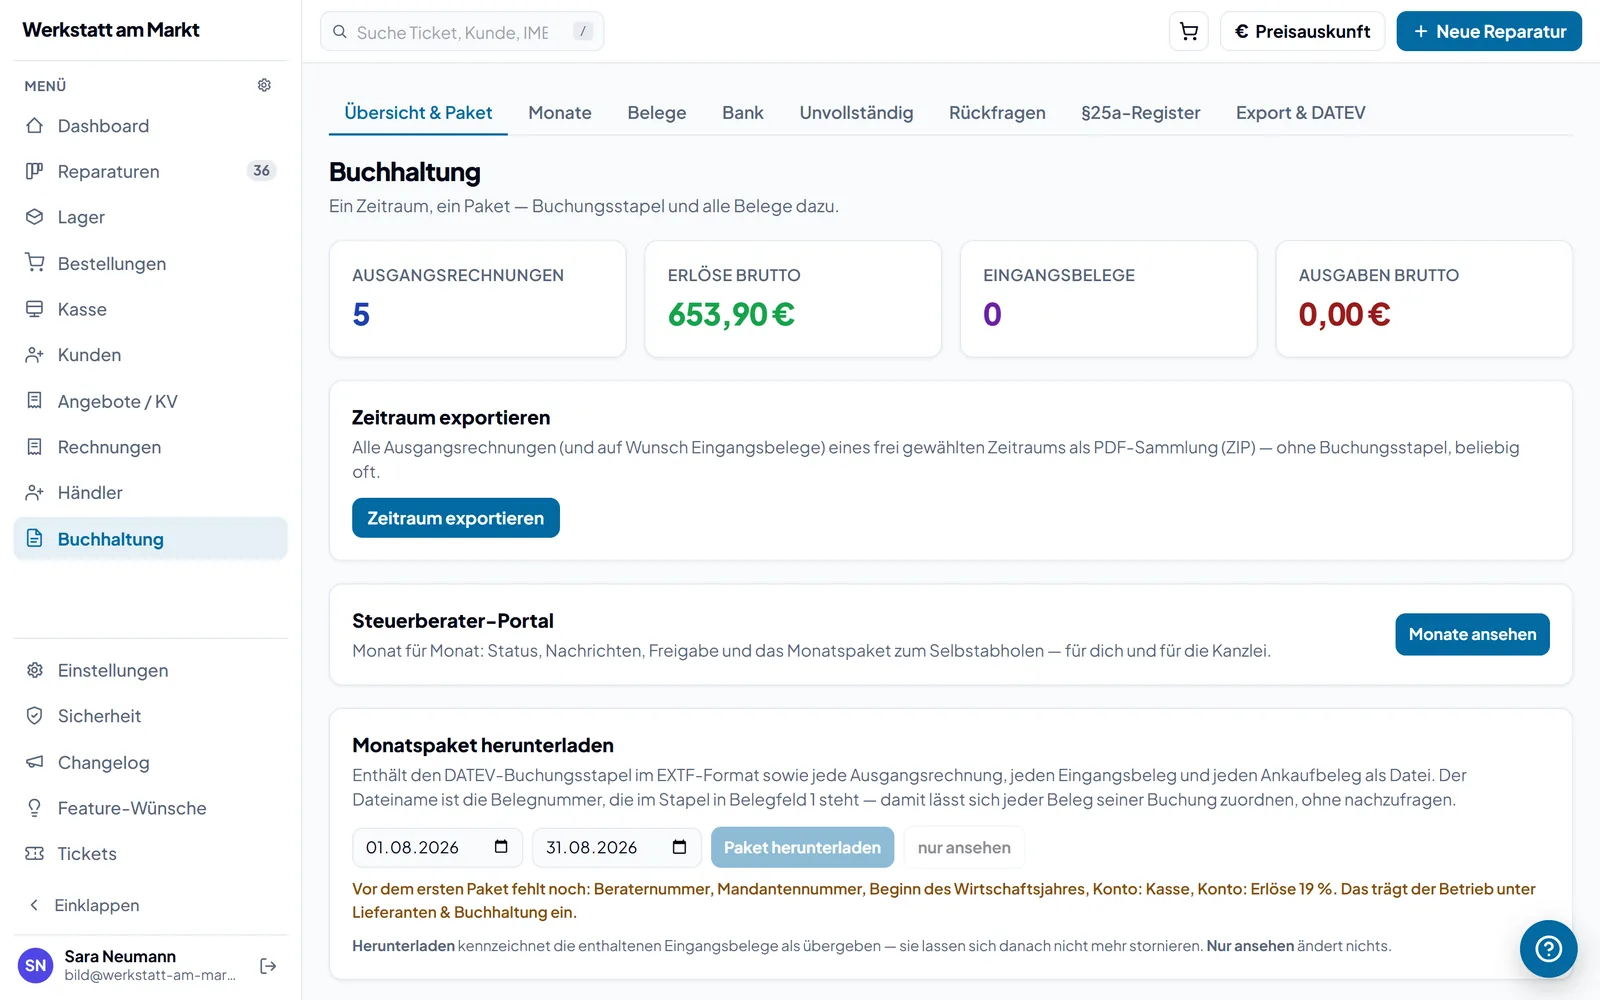Click the Paket herunterladen button
Image resolution: width=1600 pixels, height=1000 pixels.
tap(802, 847)
